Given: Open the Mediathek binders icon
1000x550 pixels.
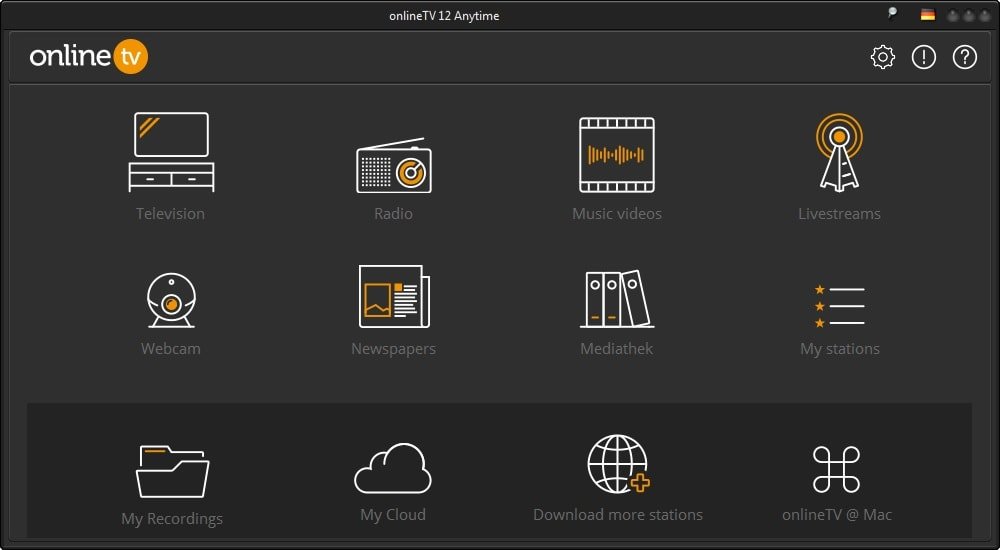Looking at the screenshot, I should (x=617, y=298).
